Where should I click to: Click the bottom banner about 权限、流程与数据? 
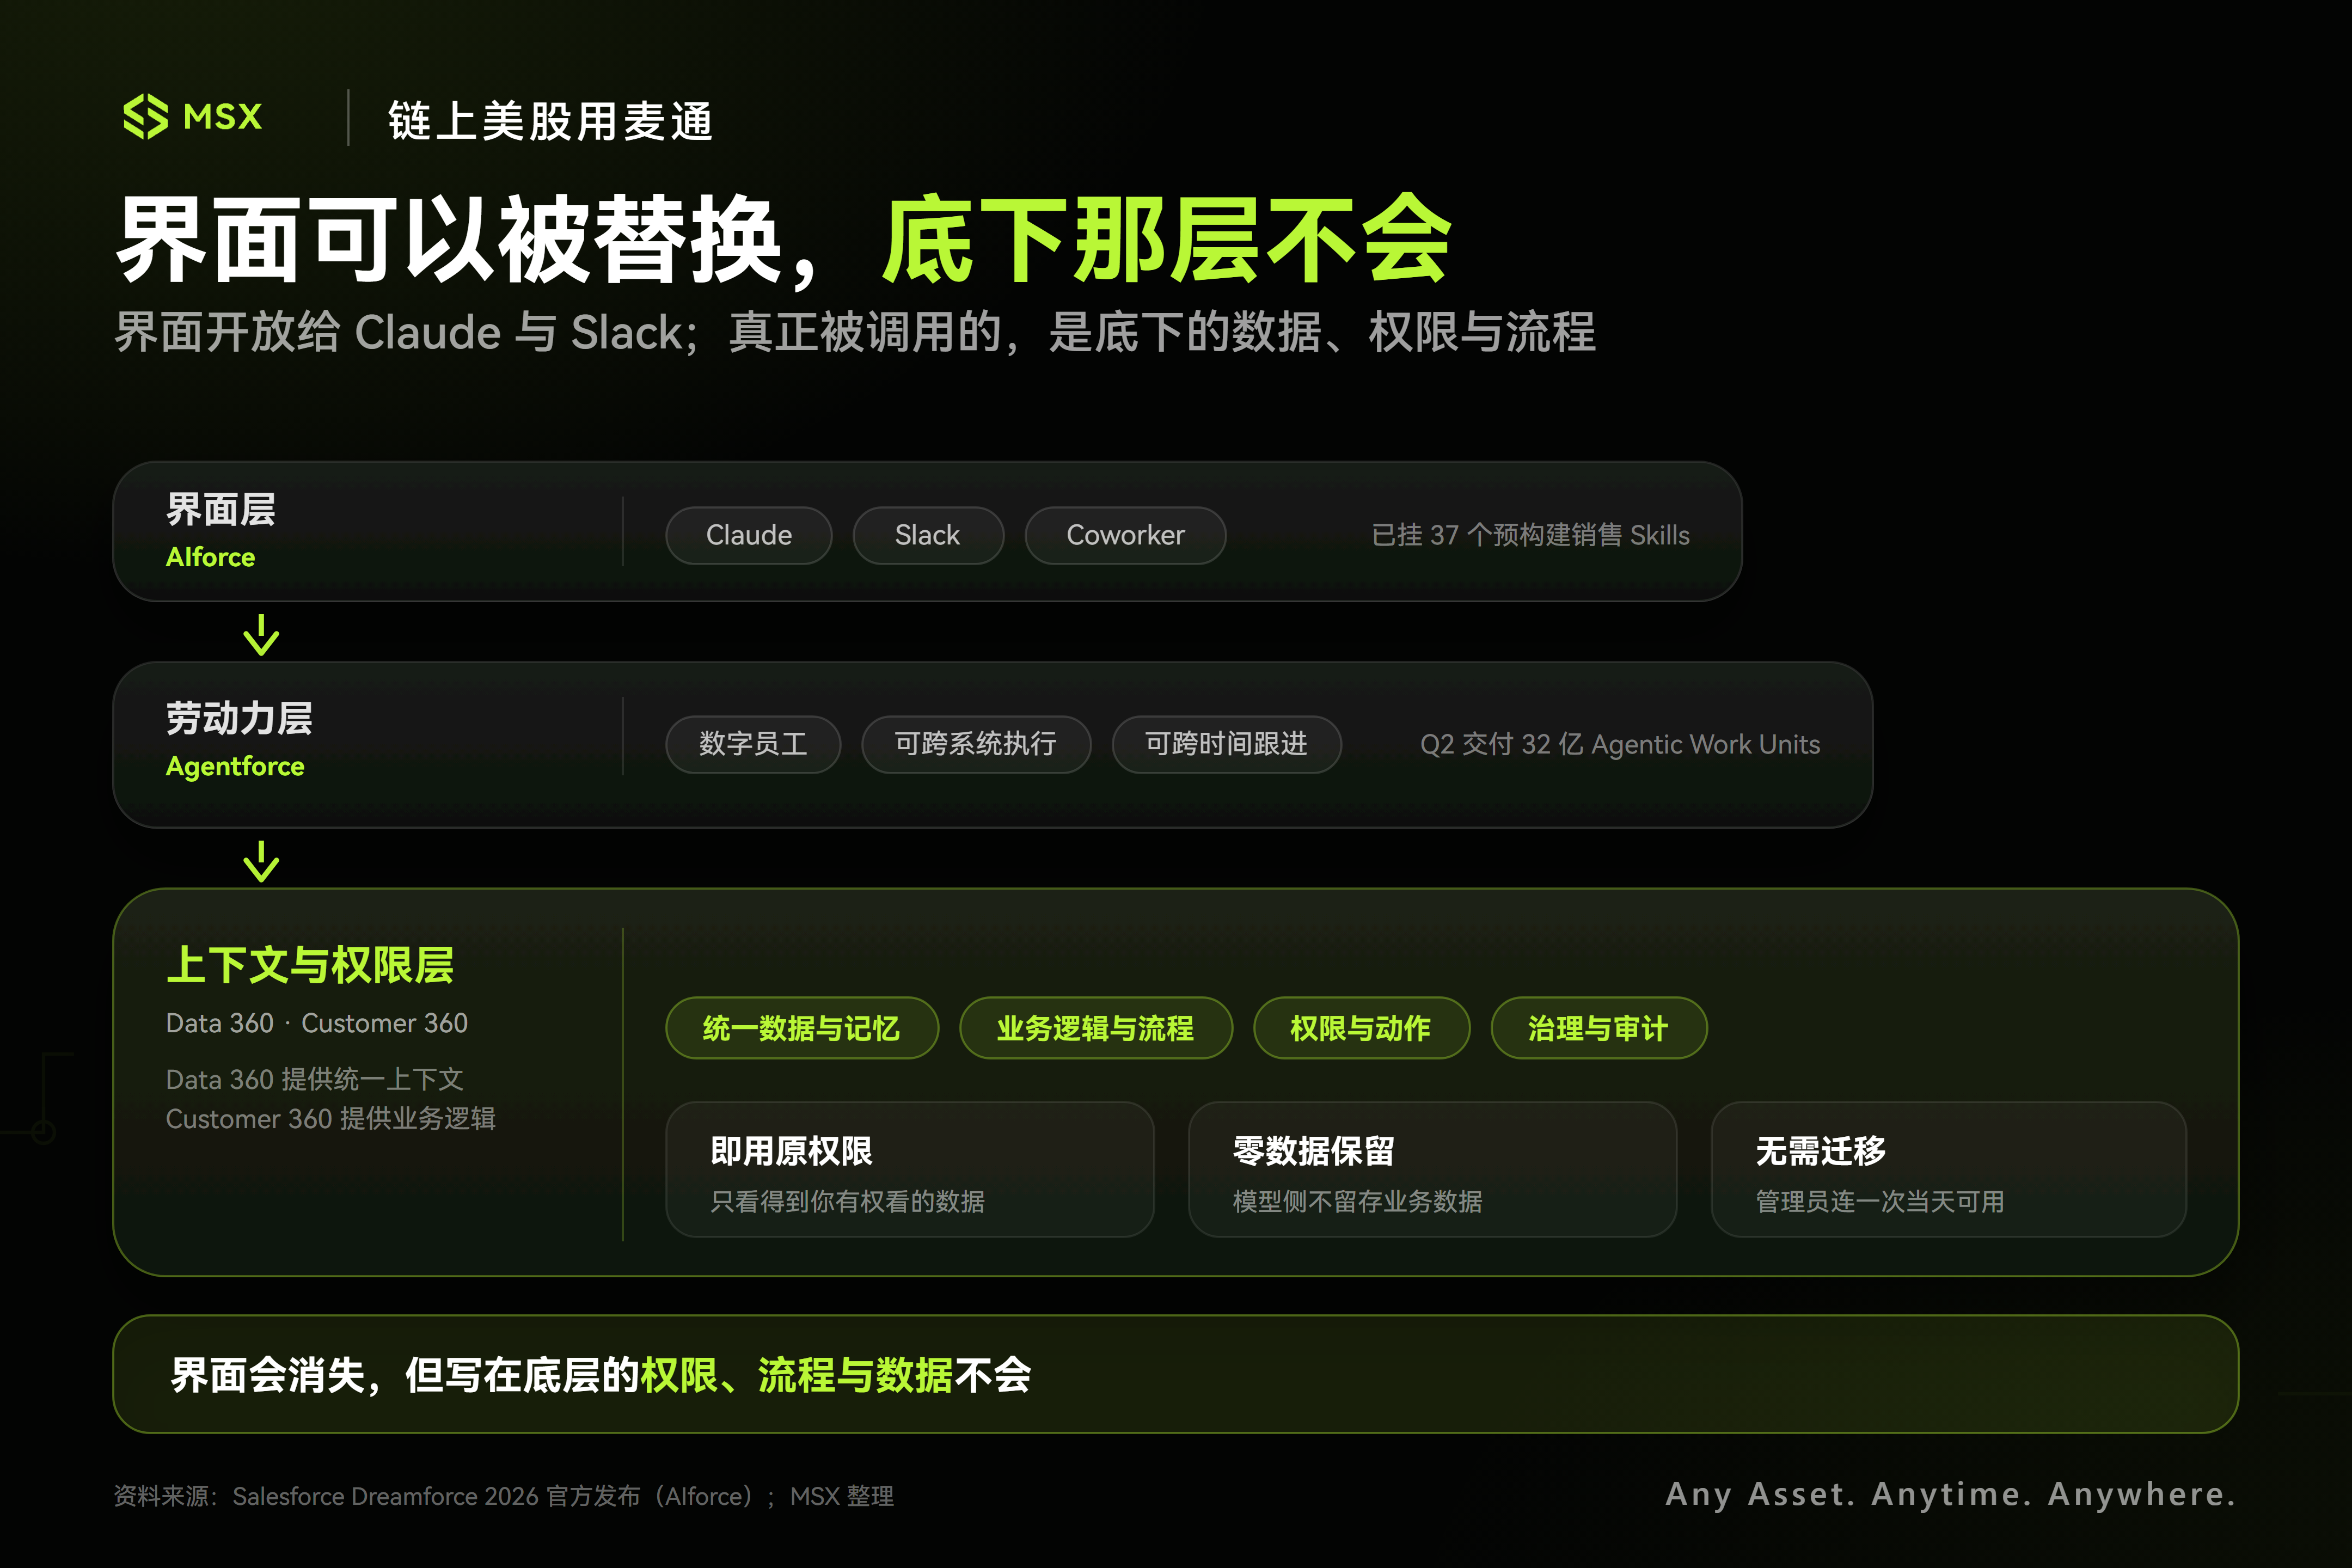[x=1175, y=1374]
